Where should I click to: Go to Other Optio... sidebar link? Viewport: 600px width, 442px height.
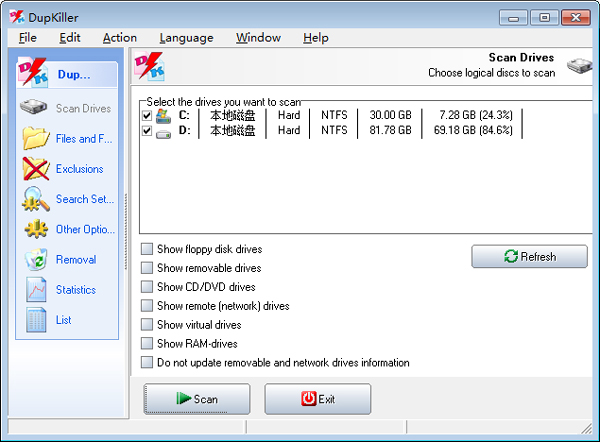85,229
